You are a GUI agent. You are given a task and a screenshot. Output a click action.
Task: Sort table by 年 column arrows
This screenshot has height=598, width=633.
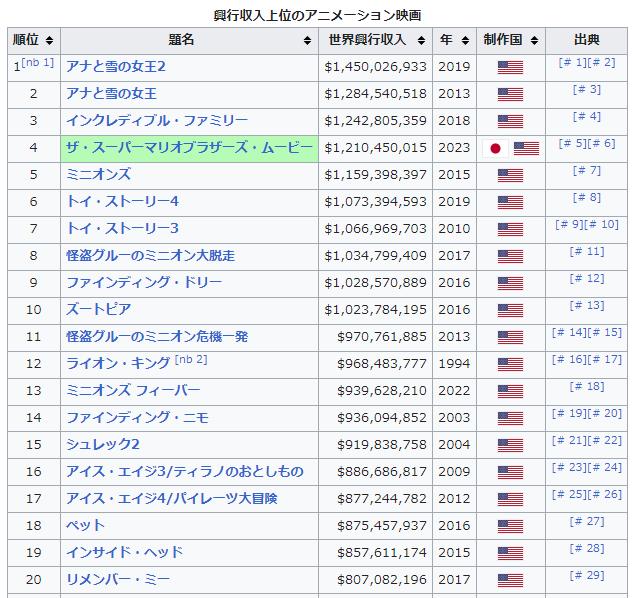465,40
